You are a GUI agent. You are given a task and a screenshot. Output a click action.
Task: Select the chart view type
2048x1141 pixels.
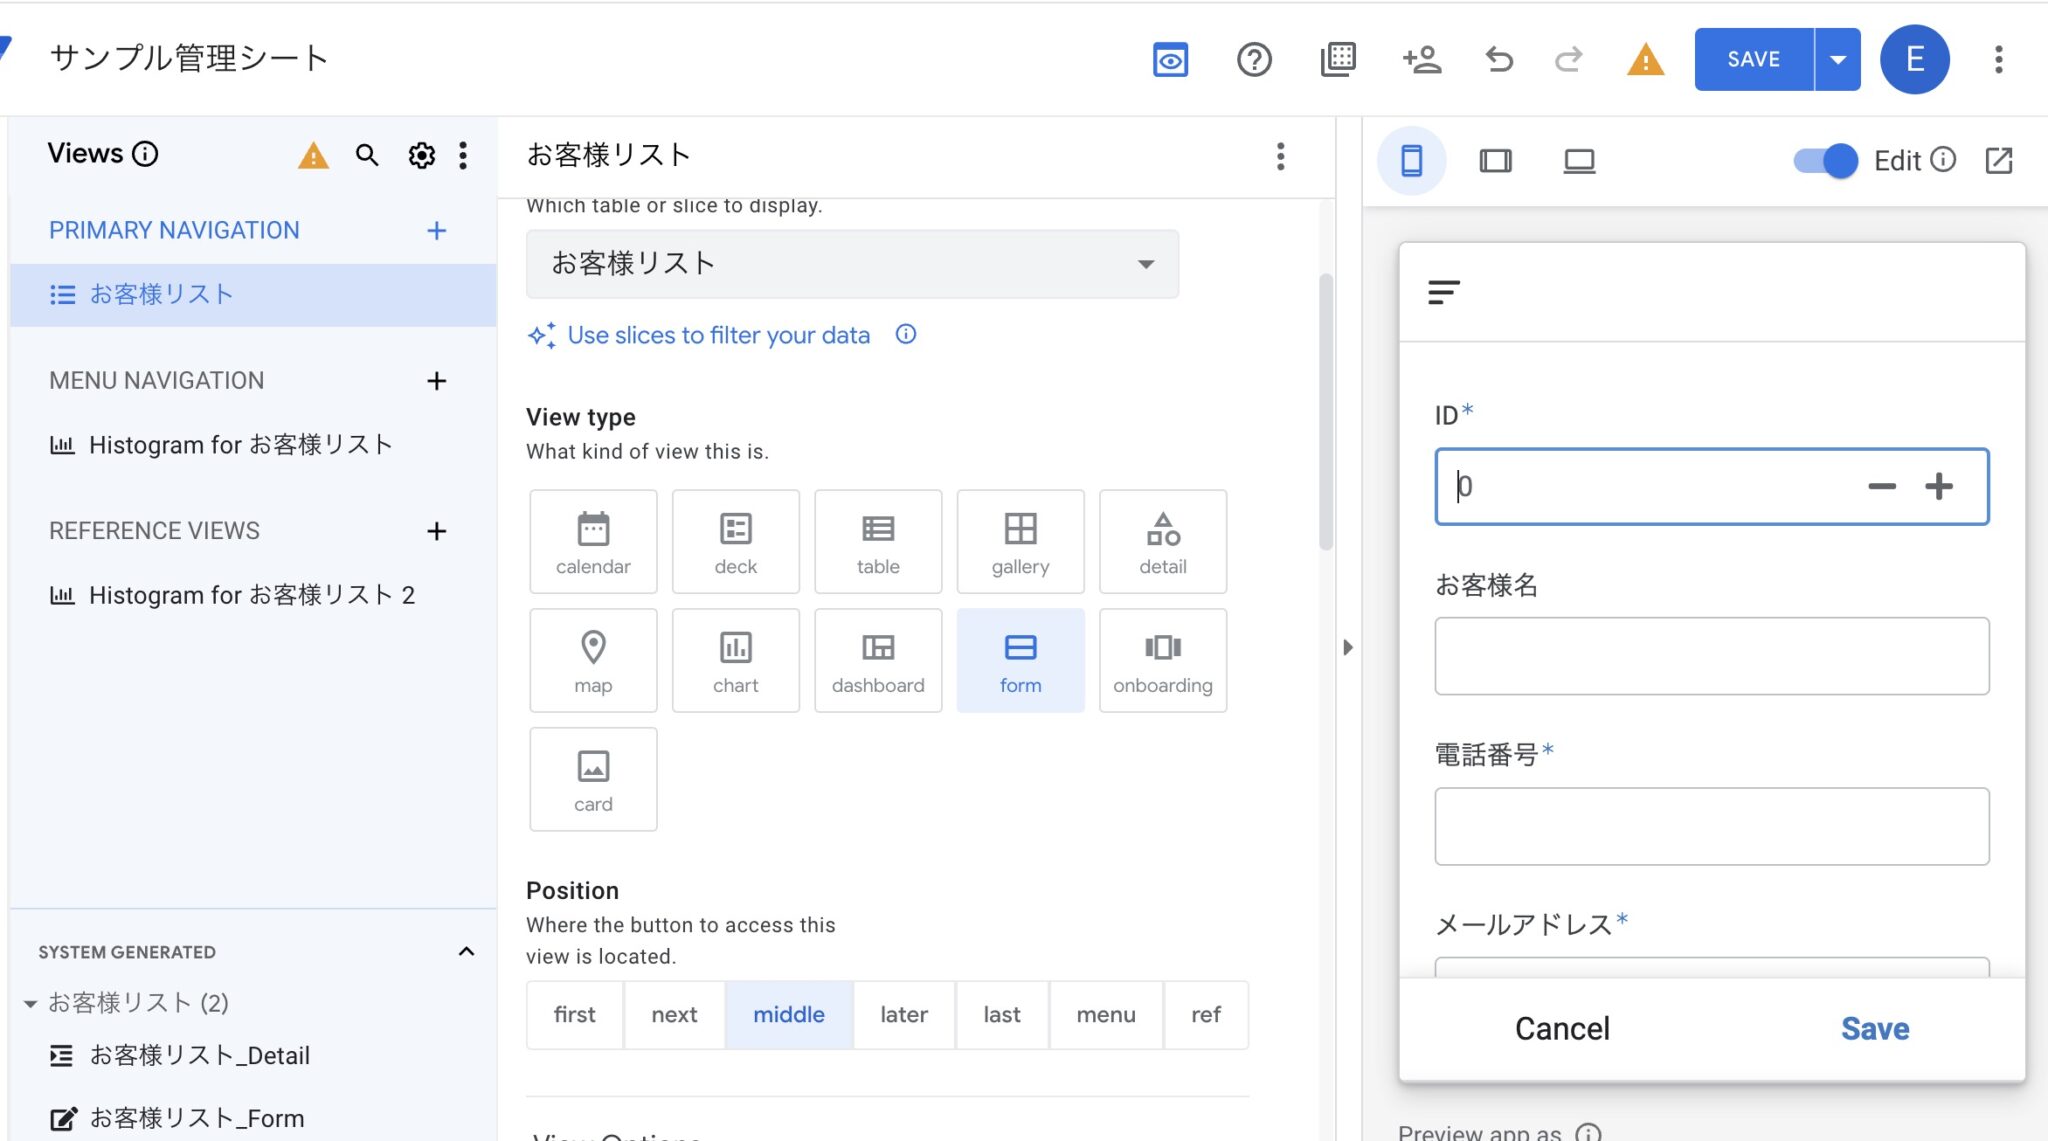pyautogui.click(x=735, y=660)
